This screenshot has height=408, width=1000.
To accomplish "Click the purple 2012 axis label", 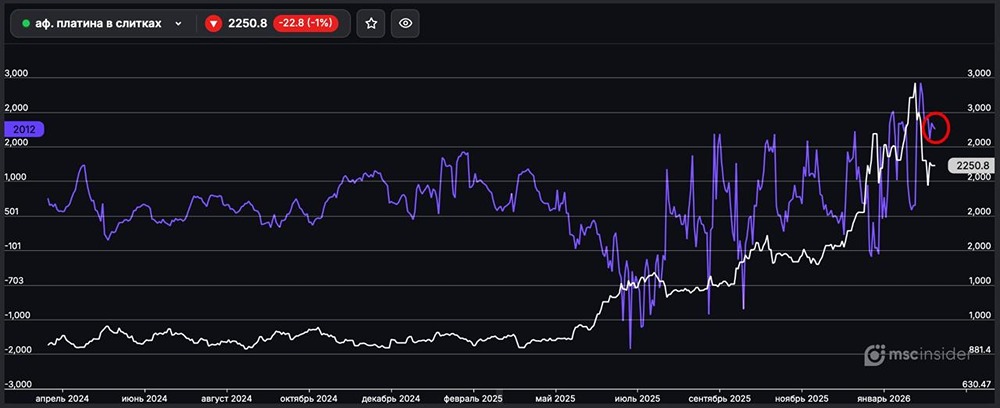I will pos(24,128).
